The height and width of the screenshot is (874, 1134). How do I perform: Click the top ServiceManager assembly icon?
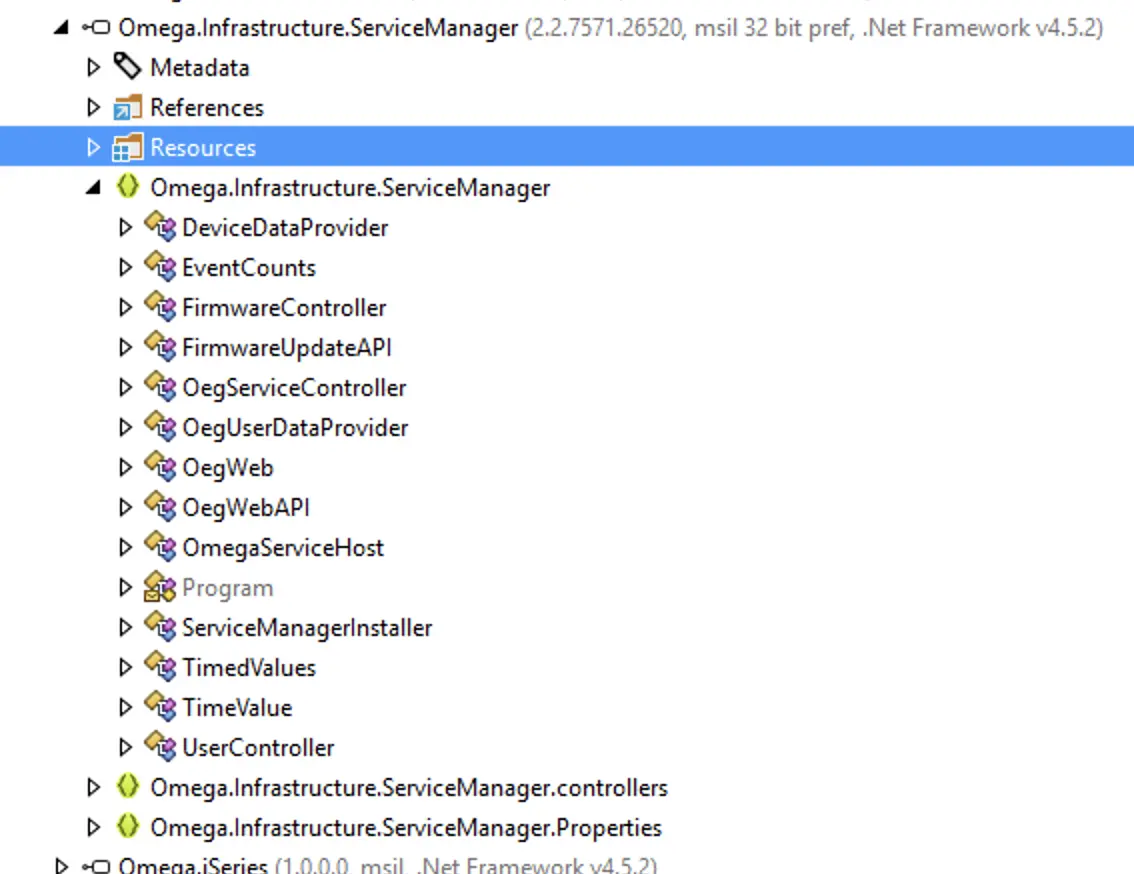(x=95, y=28)
